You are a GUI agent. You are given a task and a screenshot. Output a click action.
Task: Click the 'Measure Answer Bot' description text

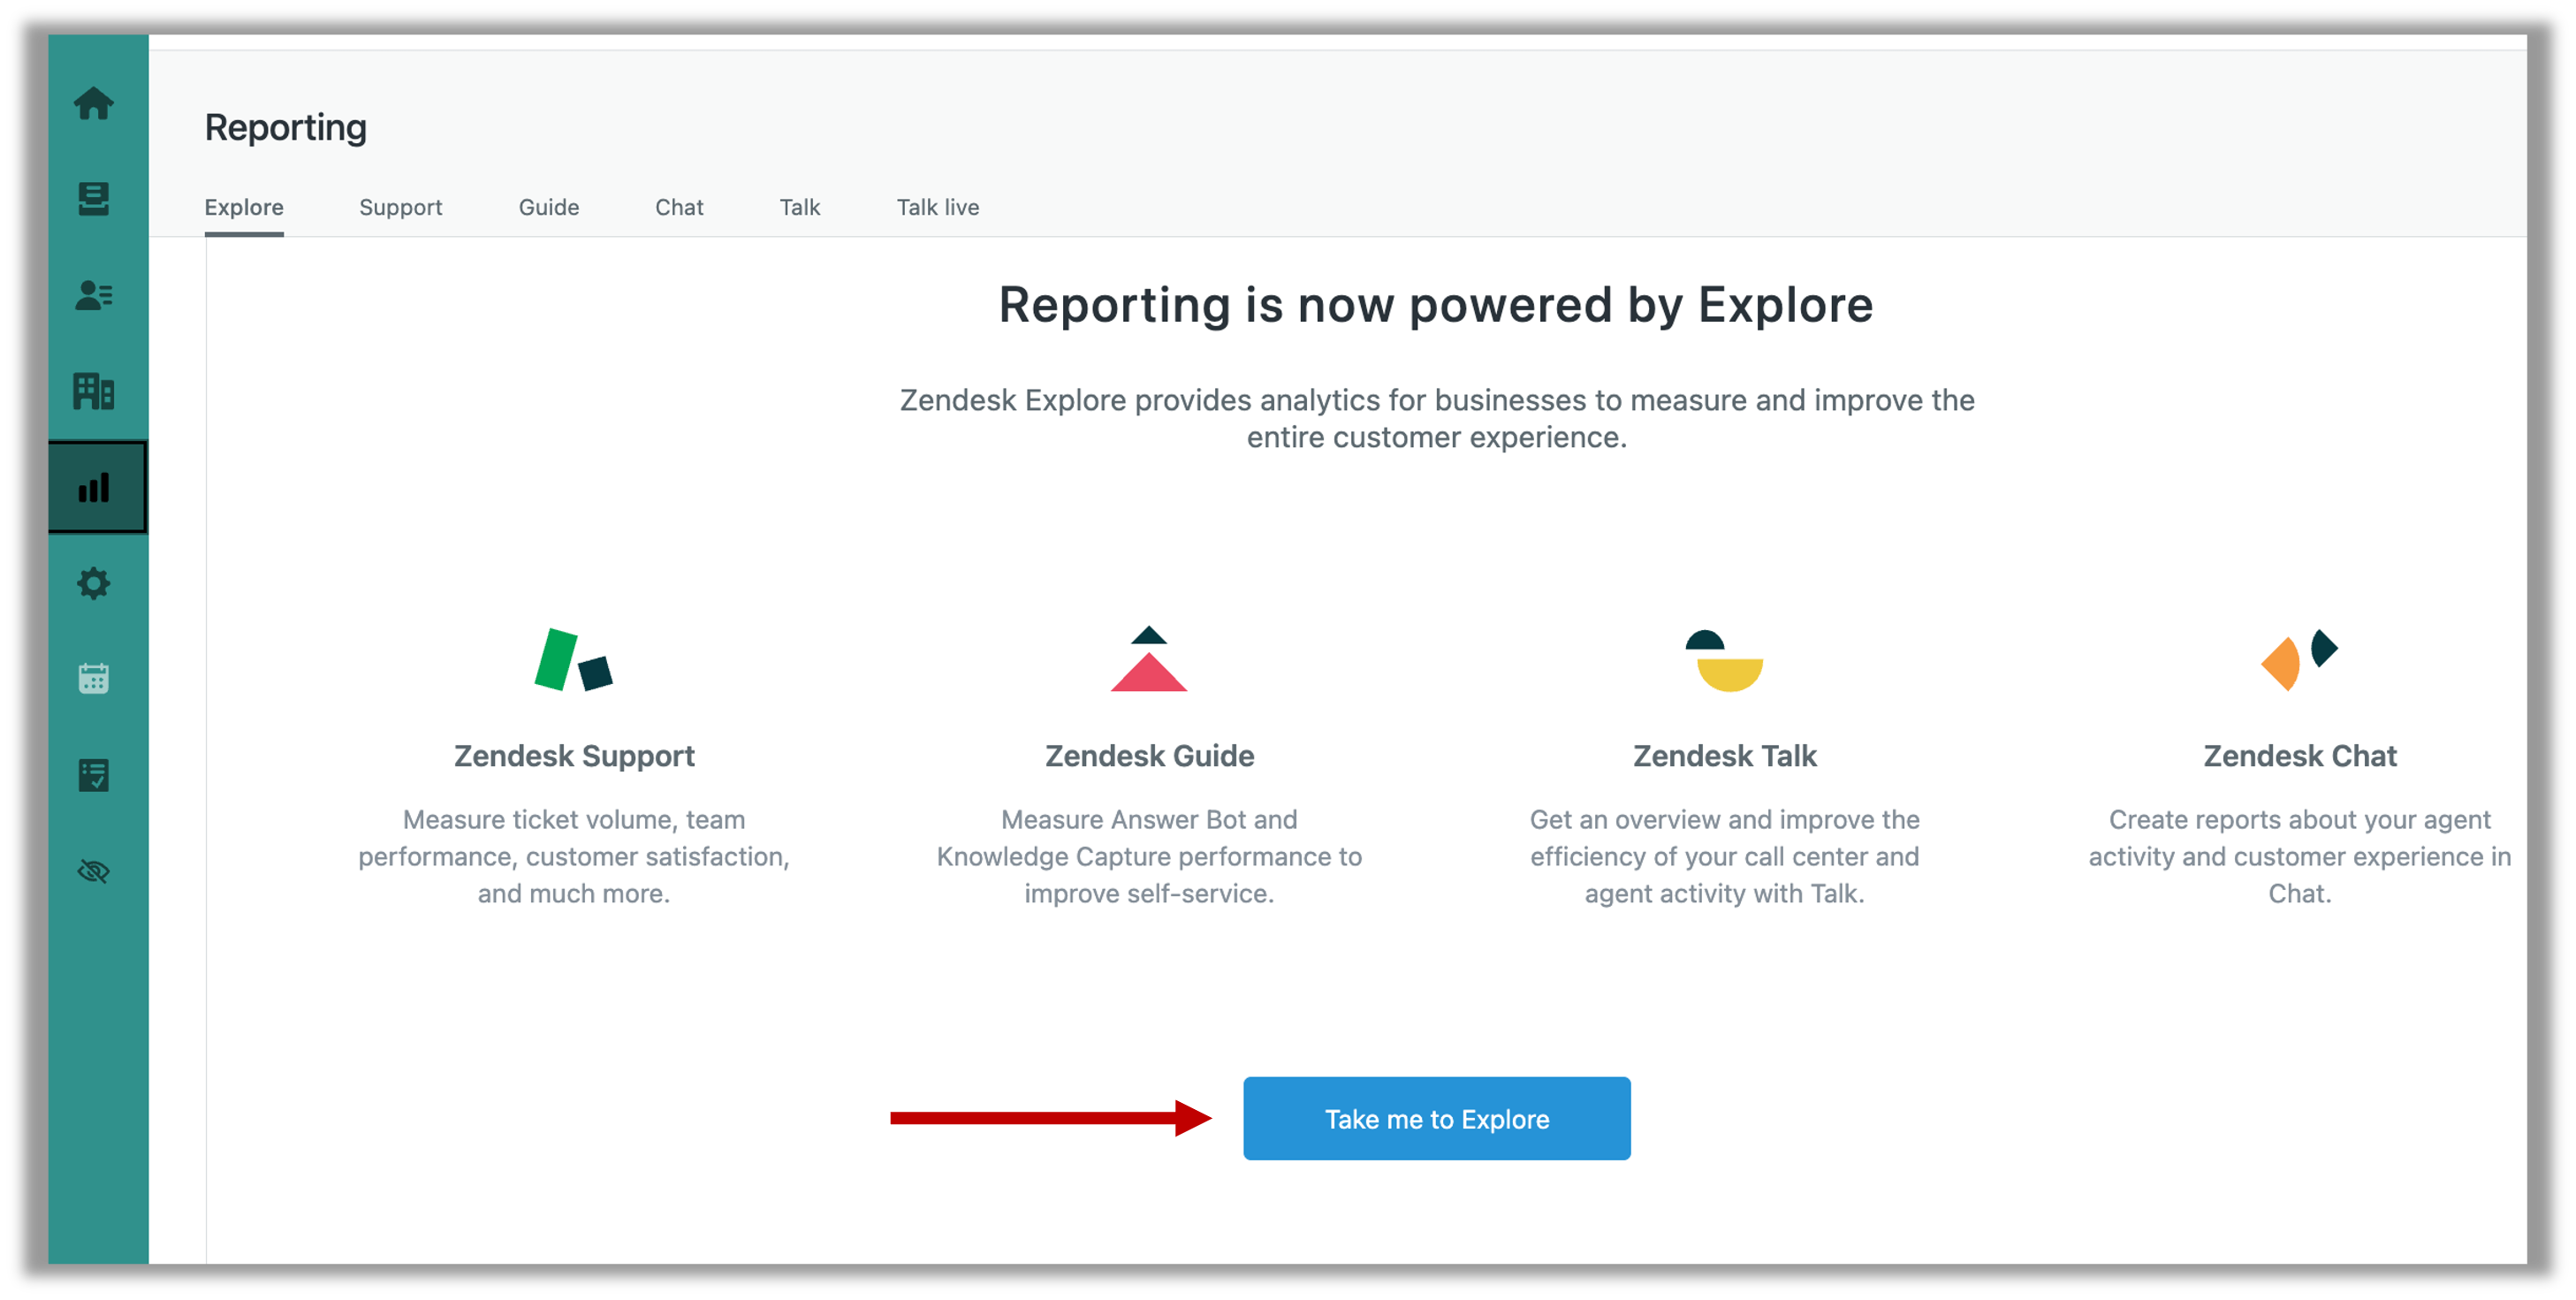[1149, 856]
